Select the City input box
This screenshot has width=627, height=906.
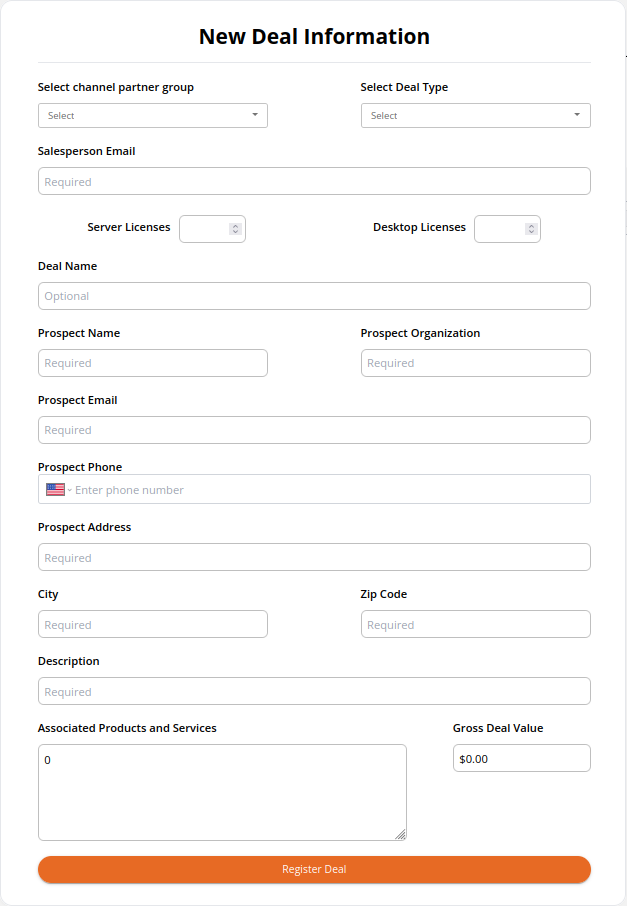pyautogui.click(x=153, y=624)
